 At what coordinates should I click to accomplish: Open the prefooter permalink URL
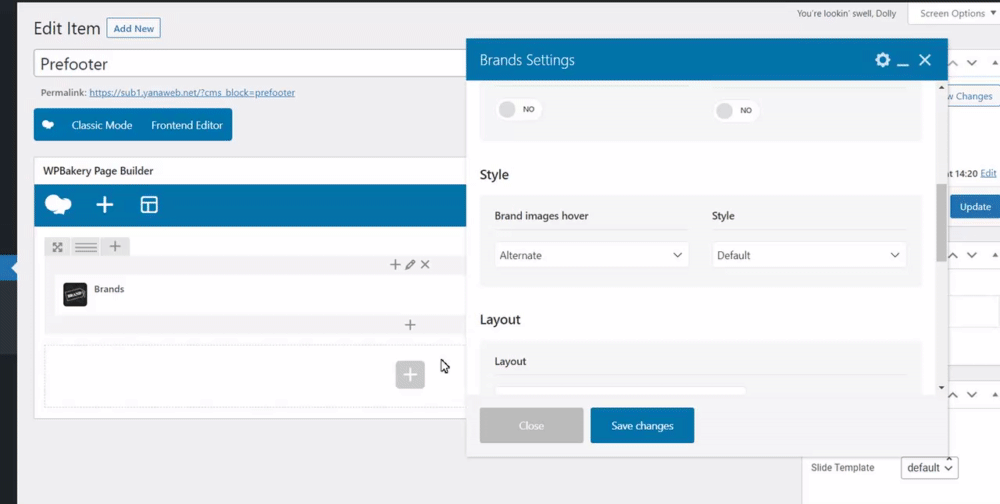(x=192, y=93)
